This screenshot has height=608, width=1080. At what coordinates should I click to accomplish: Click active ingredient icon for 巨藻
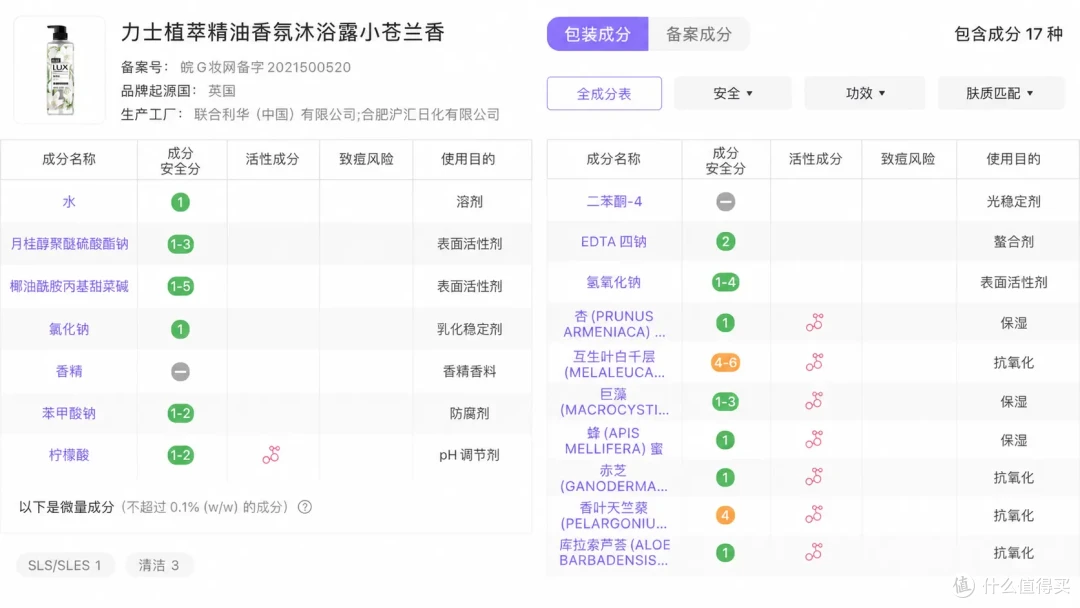(x=815, y=401)
